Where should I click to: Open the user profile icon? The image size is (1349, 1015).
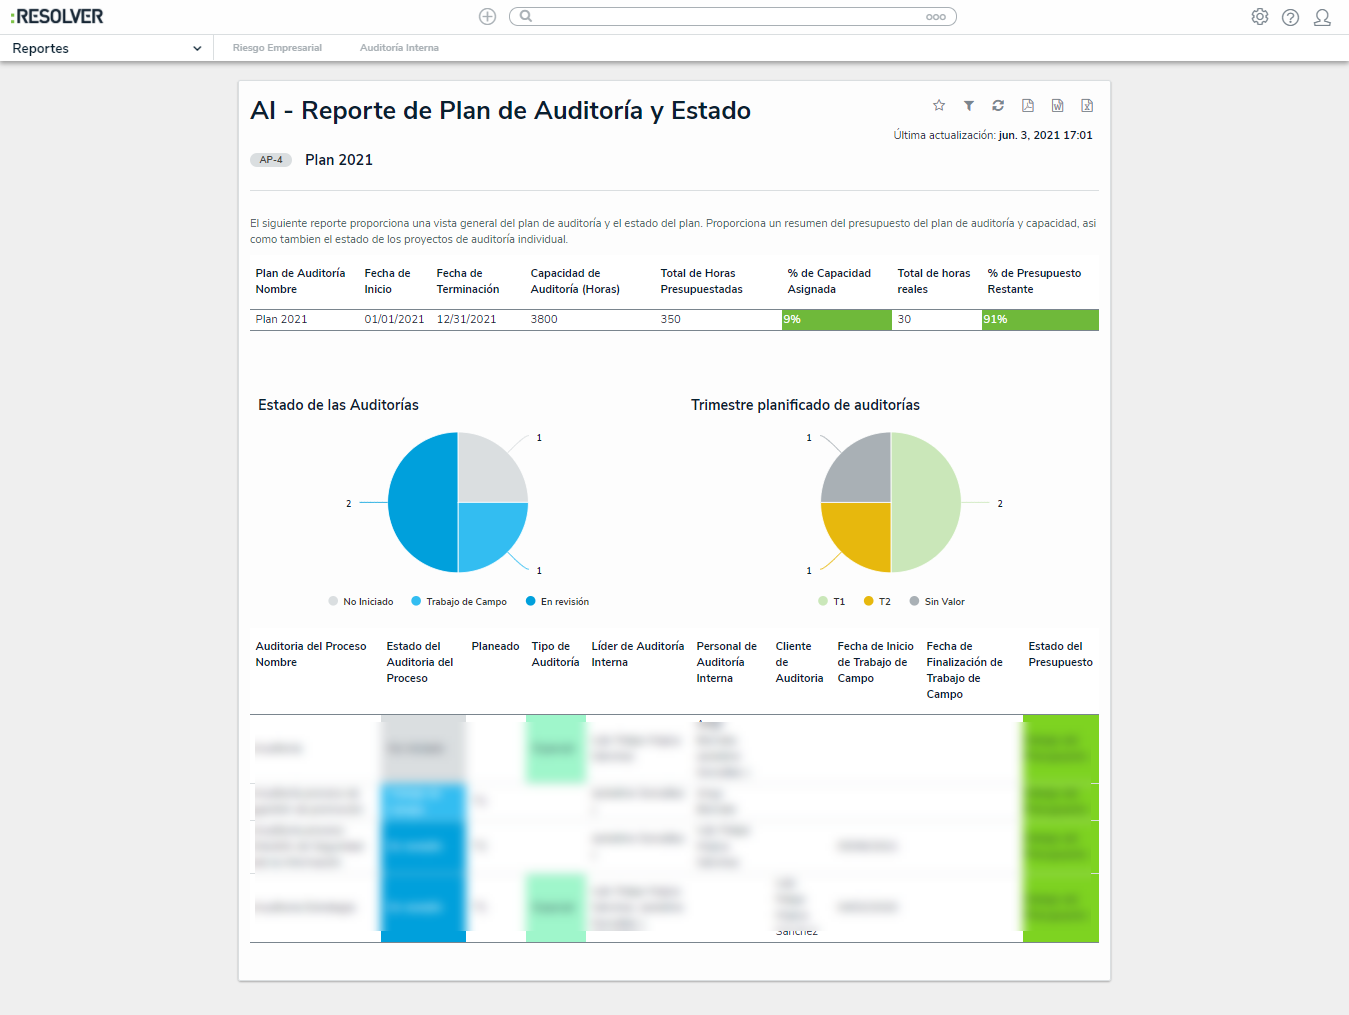(1322, 17)
